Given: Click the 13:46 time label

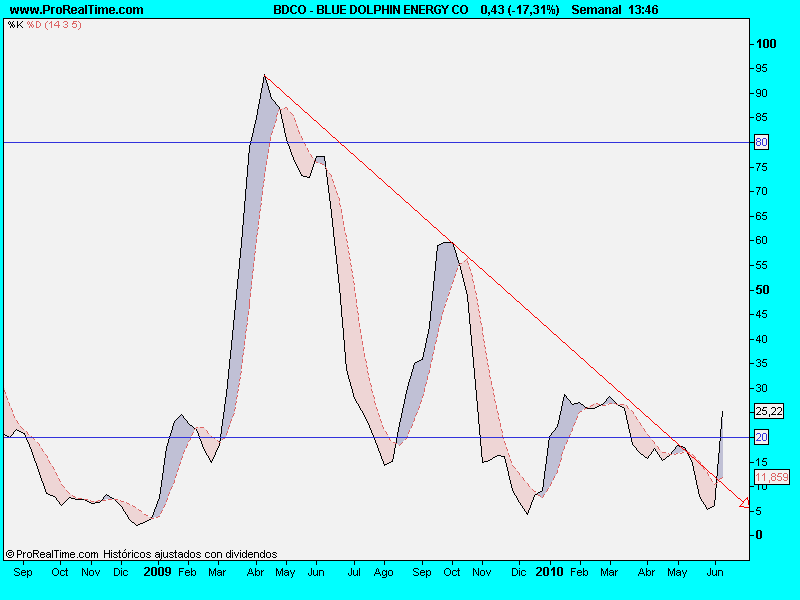Looking at the screenshot, I should pos(643,10).
